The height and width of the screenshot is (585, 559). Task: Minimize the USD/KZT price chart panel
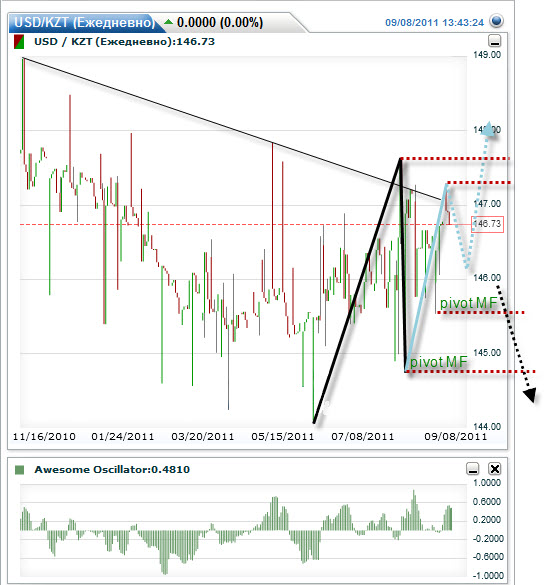494,41
